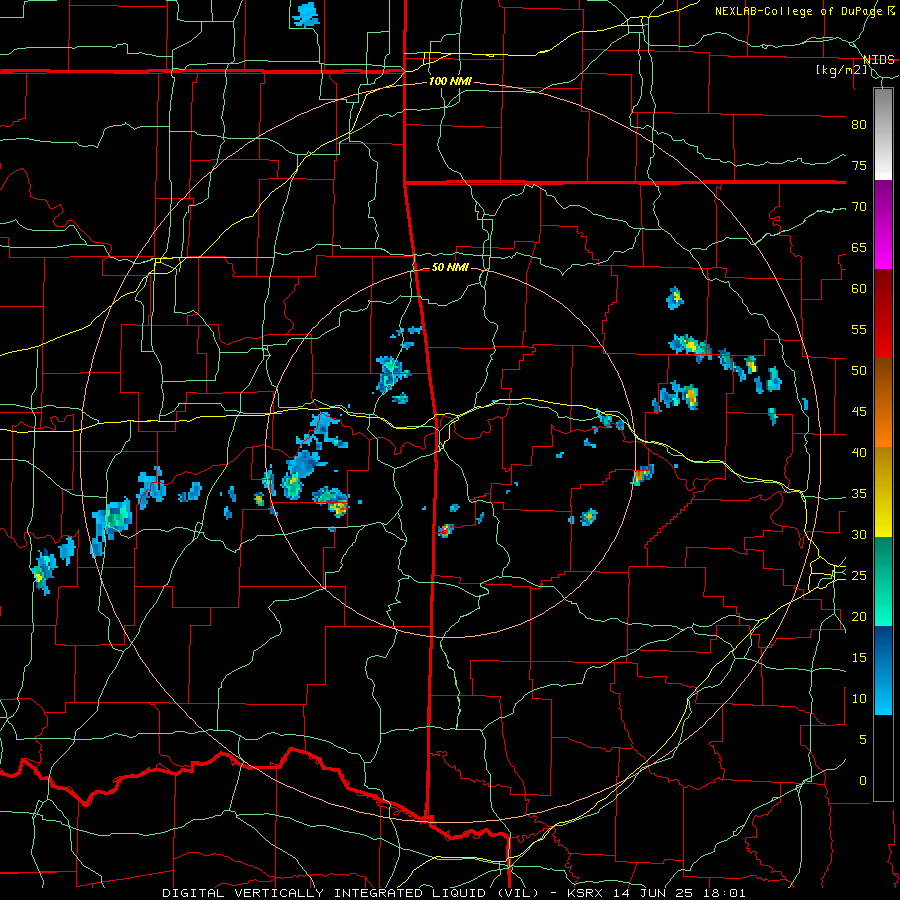
Task: Click the NIDS label above the scale
Action: (x=878, y=59)
